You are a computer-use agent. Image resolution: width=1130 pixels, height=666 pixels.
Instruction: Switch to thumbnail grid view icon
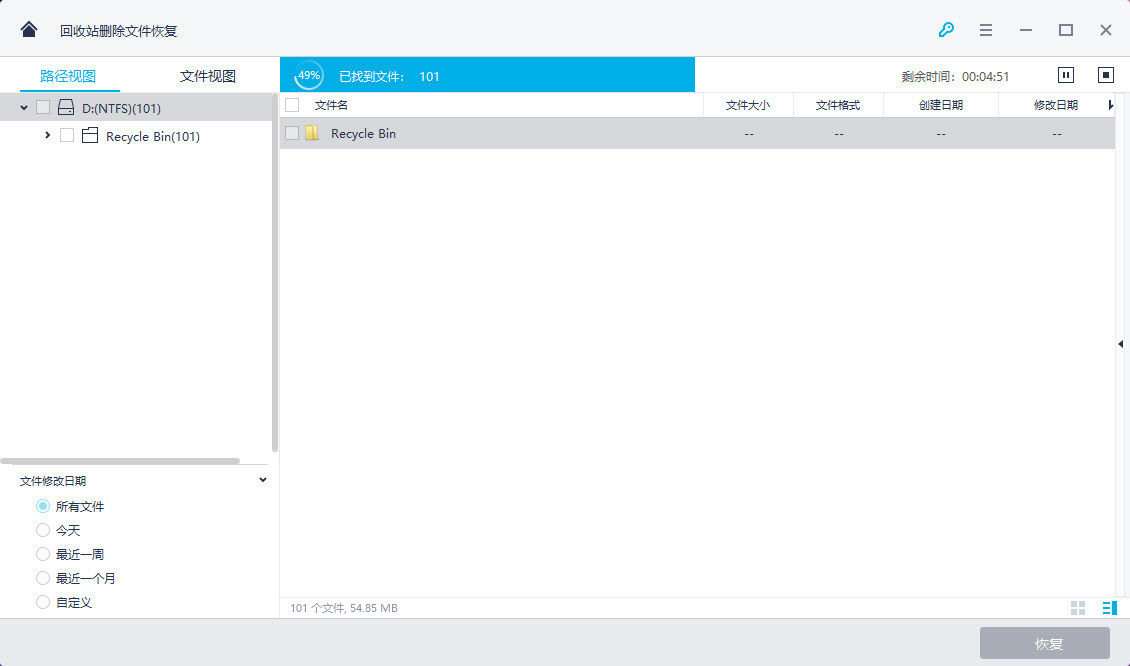click(1078, 608)
